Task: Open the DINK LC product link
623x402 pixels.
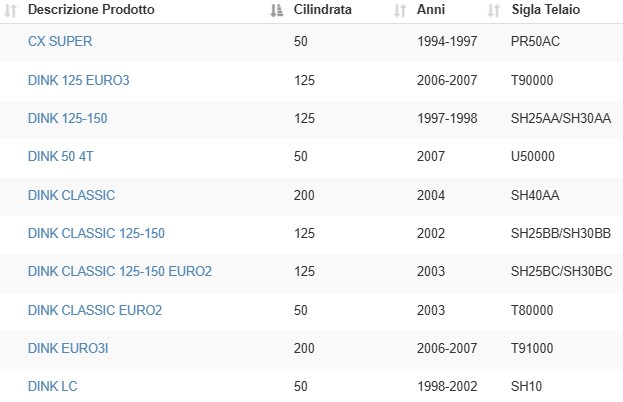Action: pos(53,387)
